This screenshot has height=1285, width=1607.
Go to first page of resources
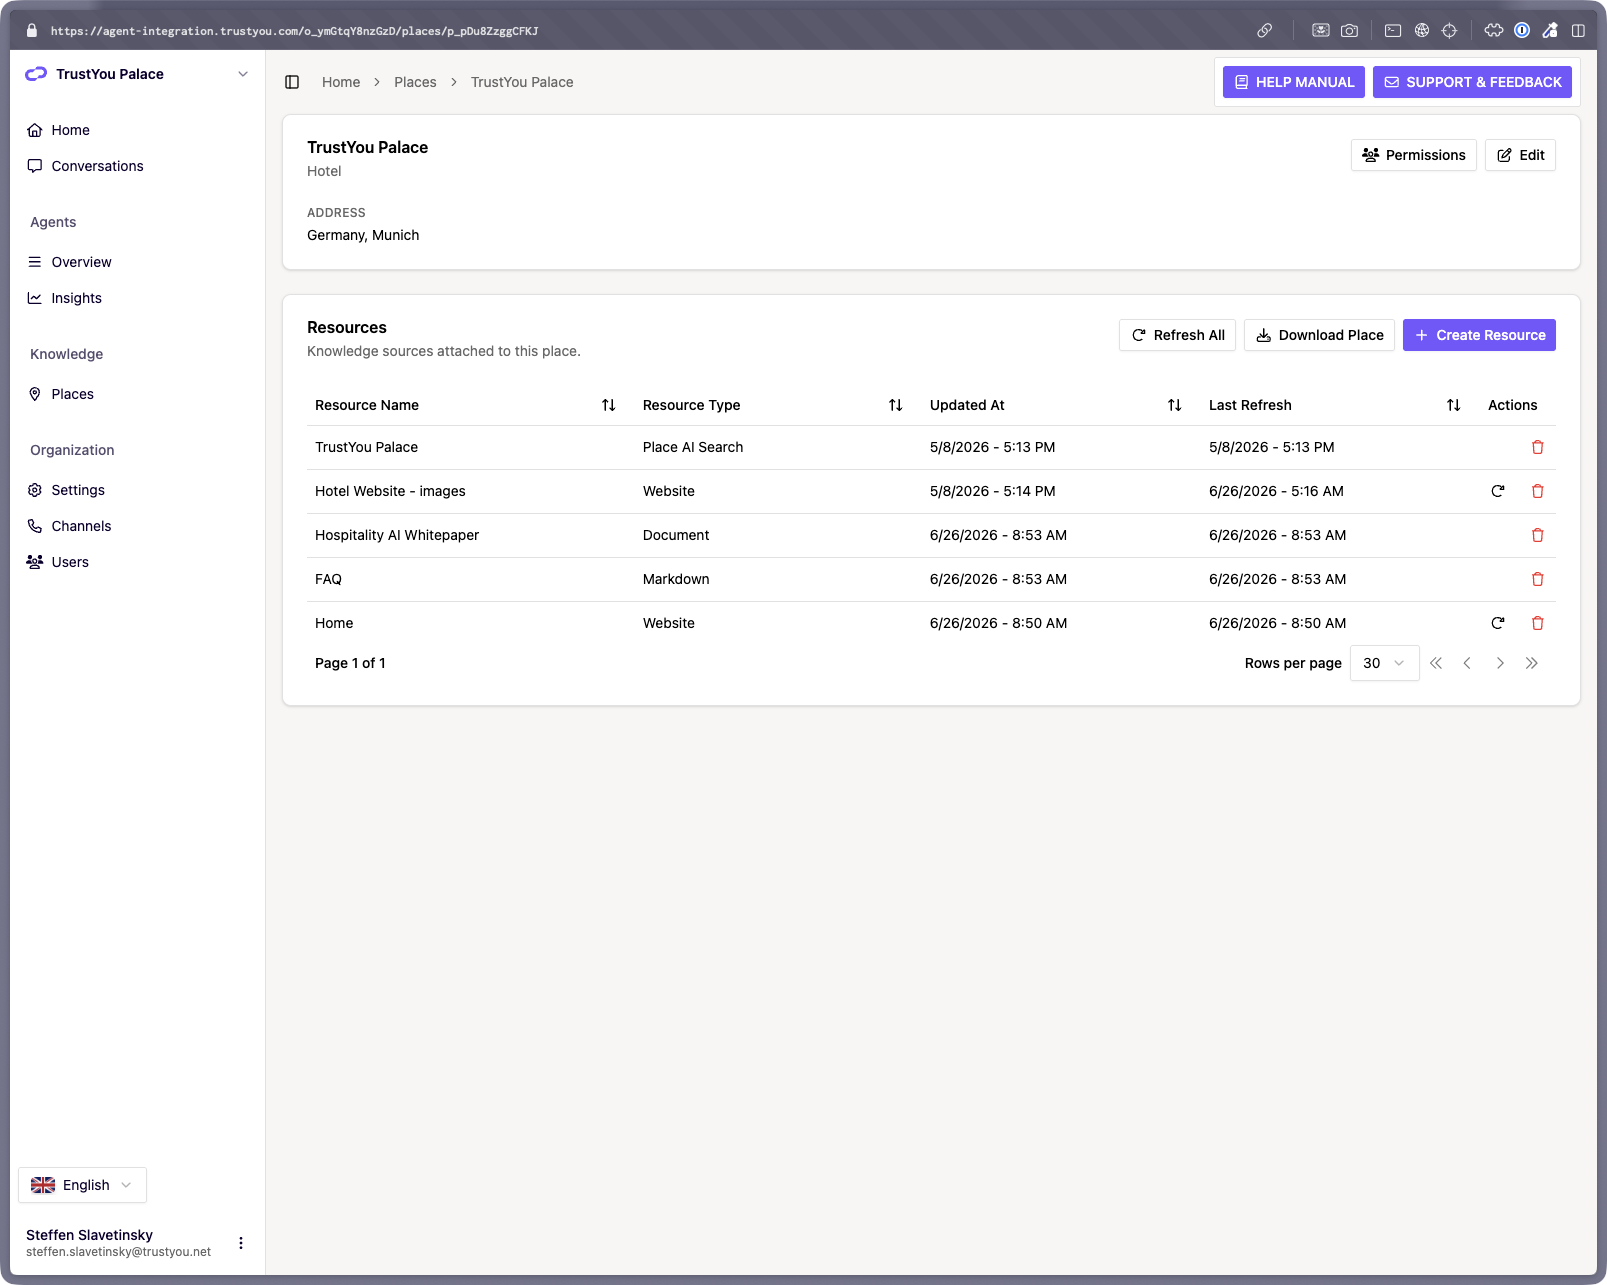pos(1436,663)
